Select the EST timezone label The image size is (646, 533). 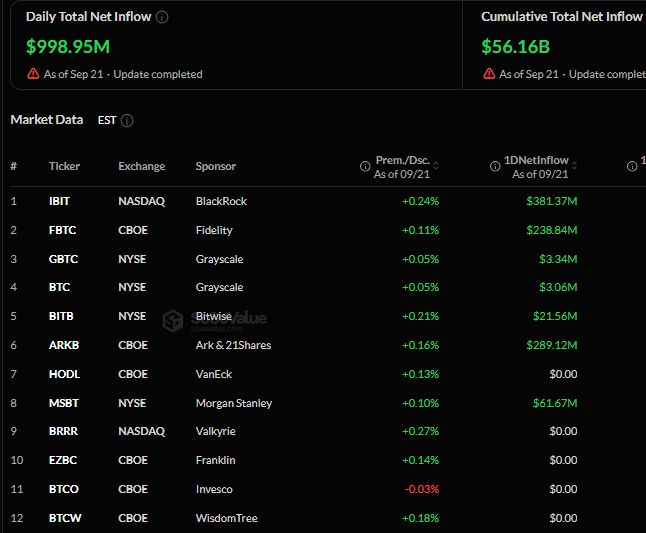click(107, 120)
